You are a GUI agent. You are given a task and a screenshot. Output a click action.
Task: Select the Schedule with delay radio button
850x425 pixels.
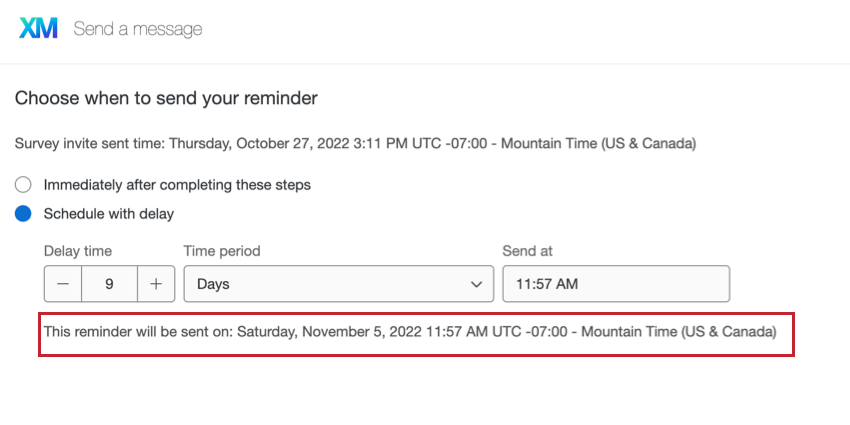click(23, 214)
